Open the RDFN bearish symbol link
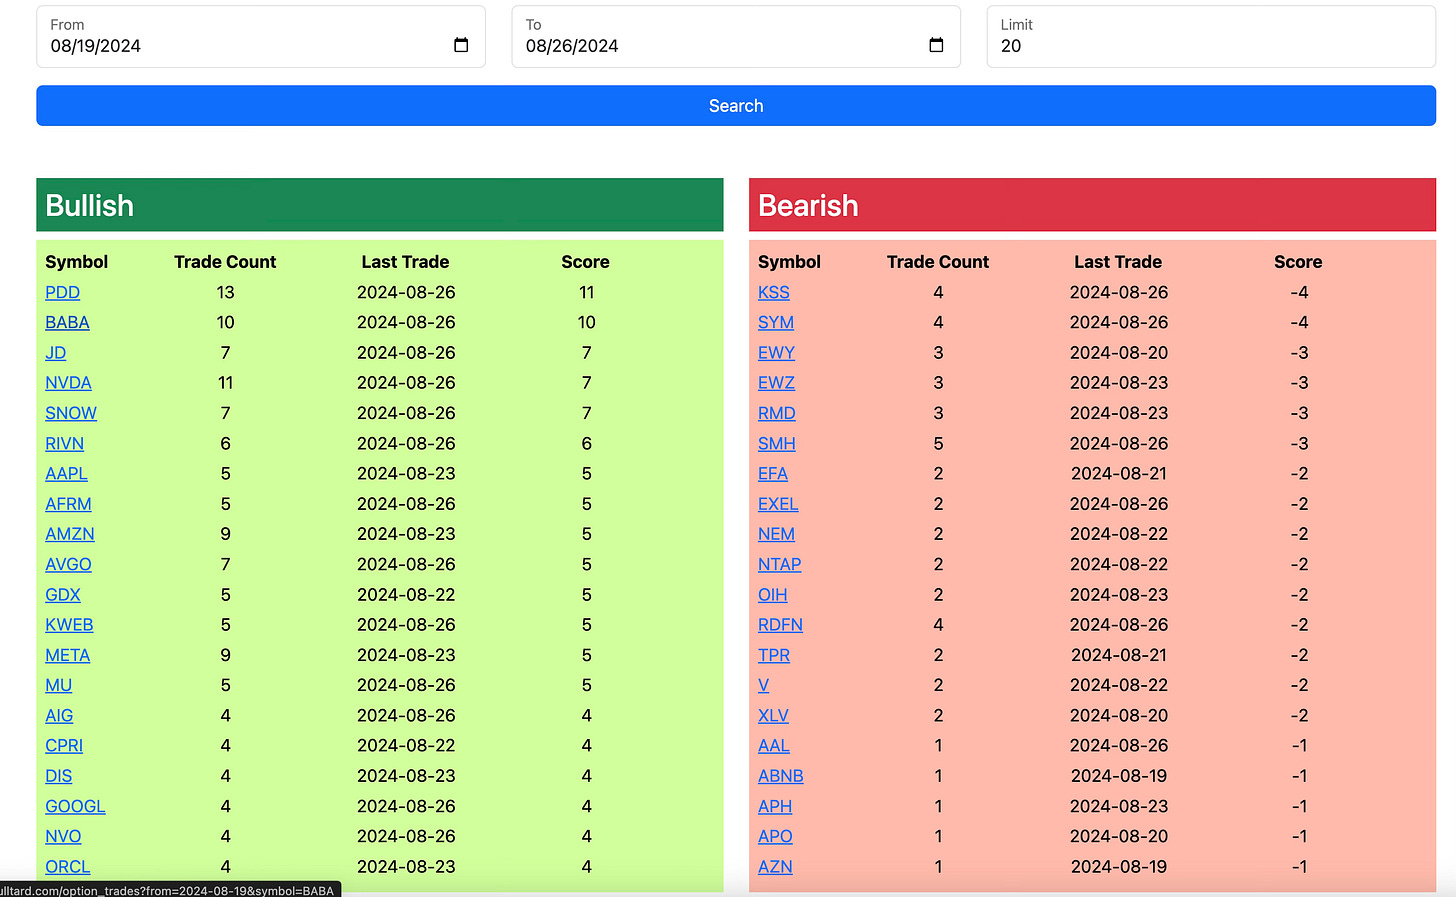This screenshot has height=897, width=1456. click(780, 624)
